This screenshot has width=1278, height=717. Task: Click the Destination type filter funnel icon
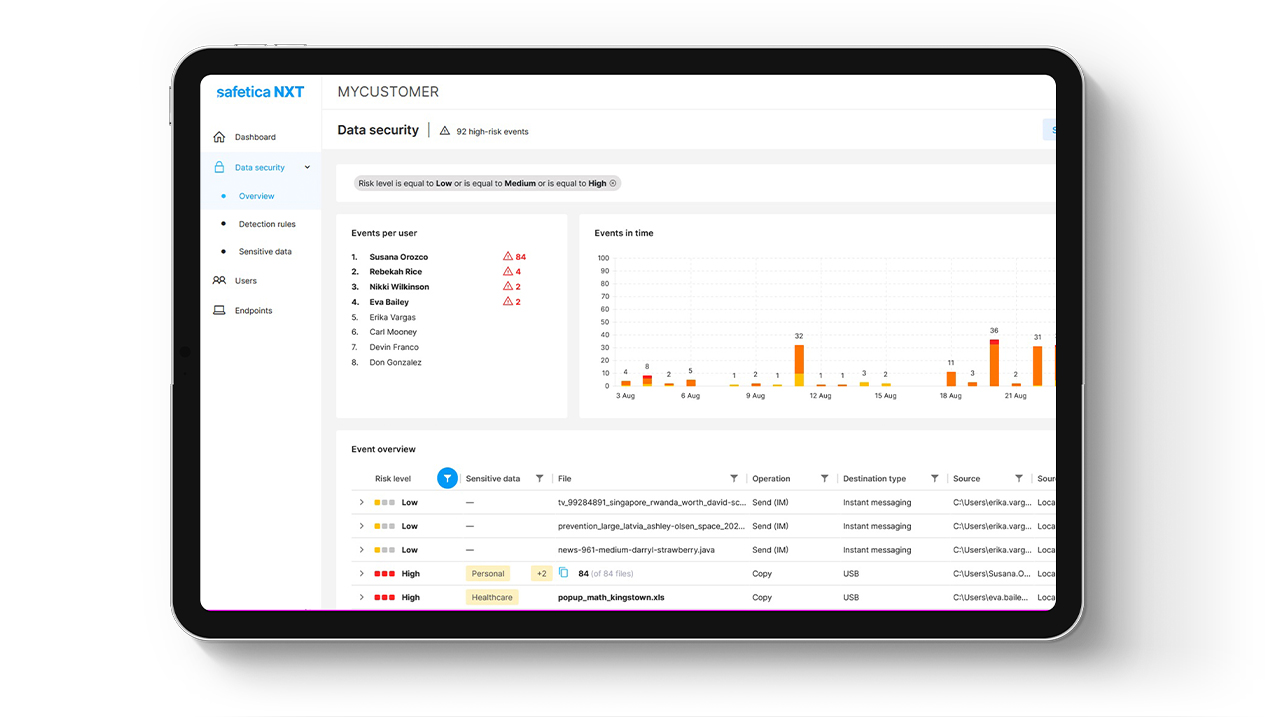pyautogui.click(x=934, y=477)
